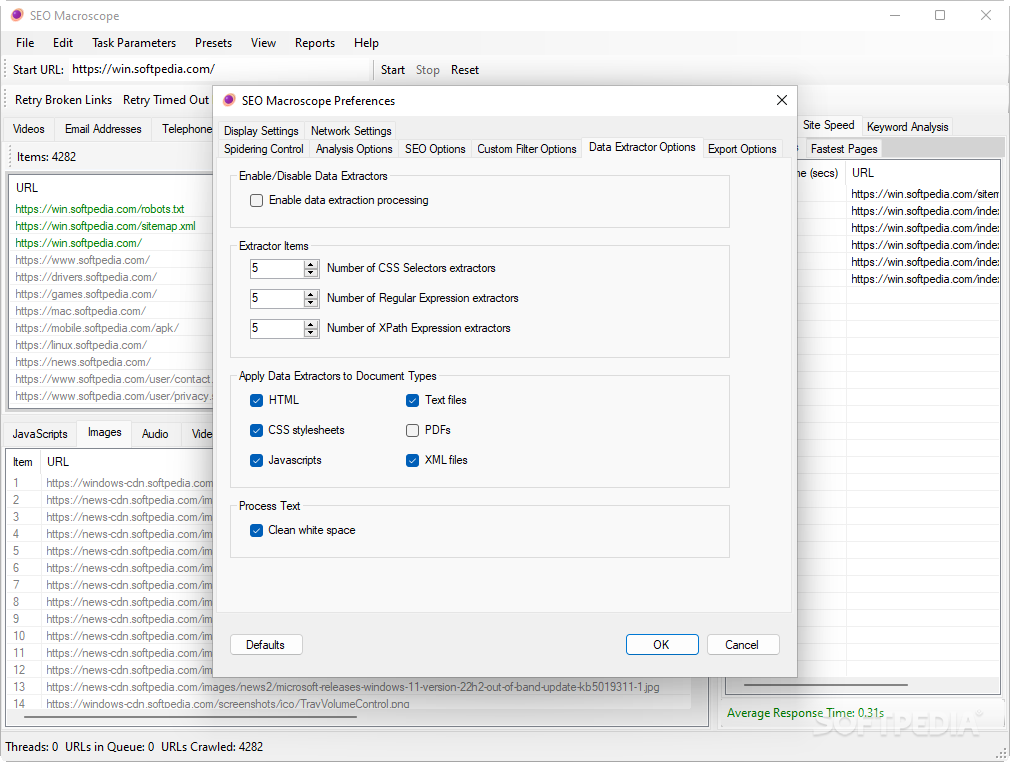This screenshot has height=762, width=1010.
Task: Open the Email Addresses tab
Action: coord(103,129)
